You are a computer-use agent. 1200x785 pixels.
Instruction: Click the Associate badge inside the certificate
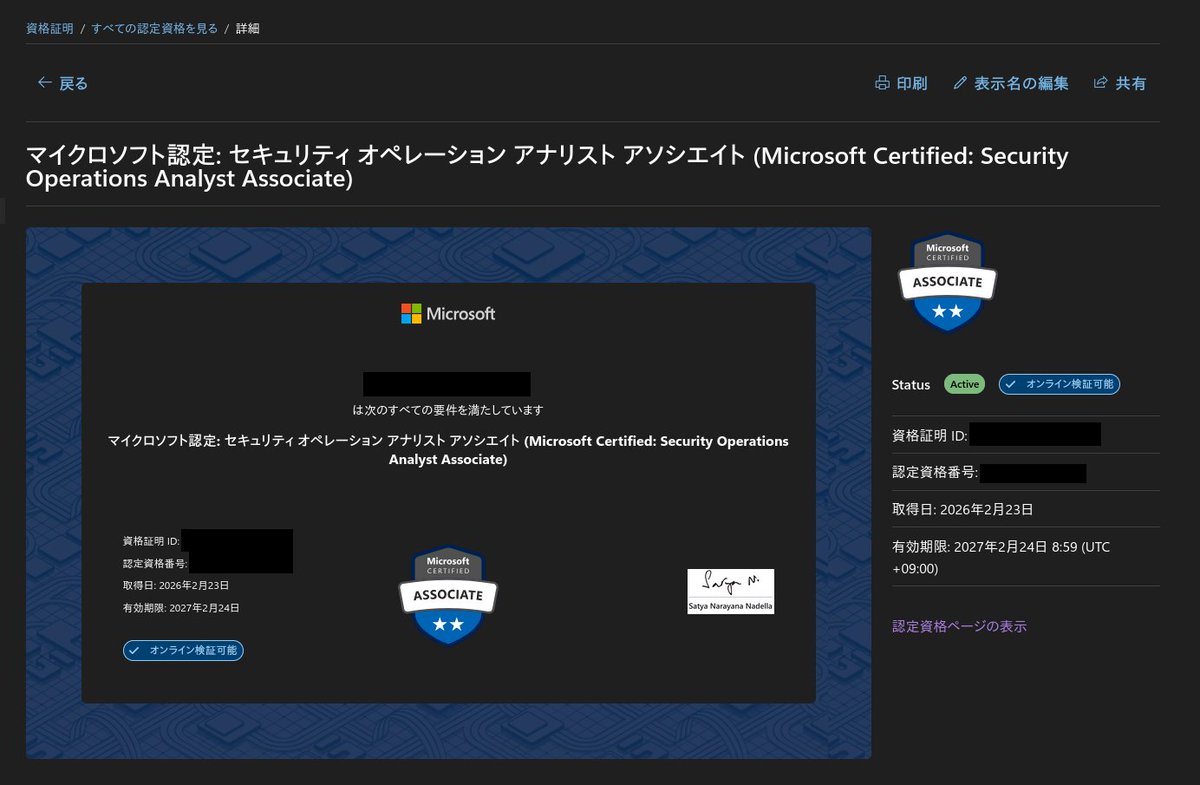click(x=448, y=594)
